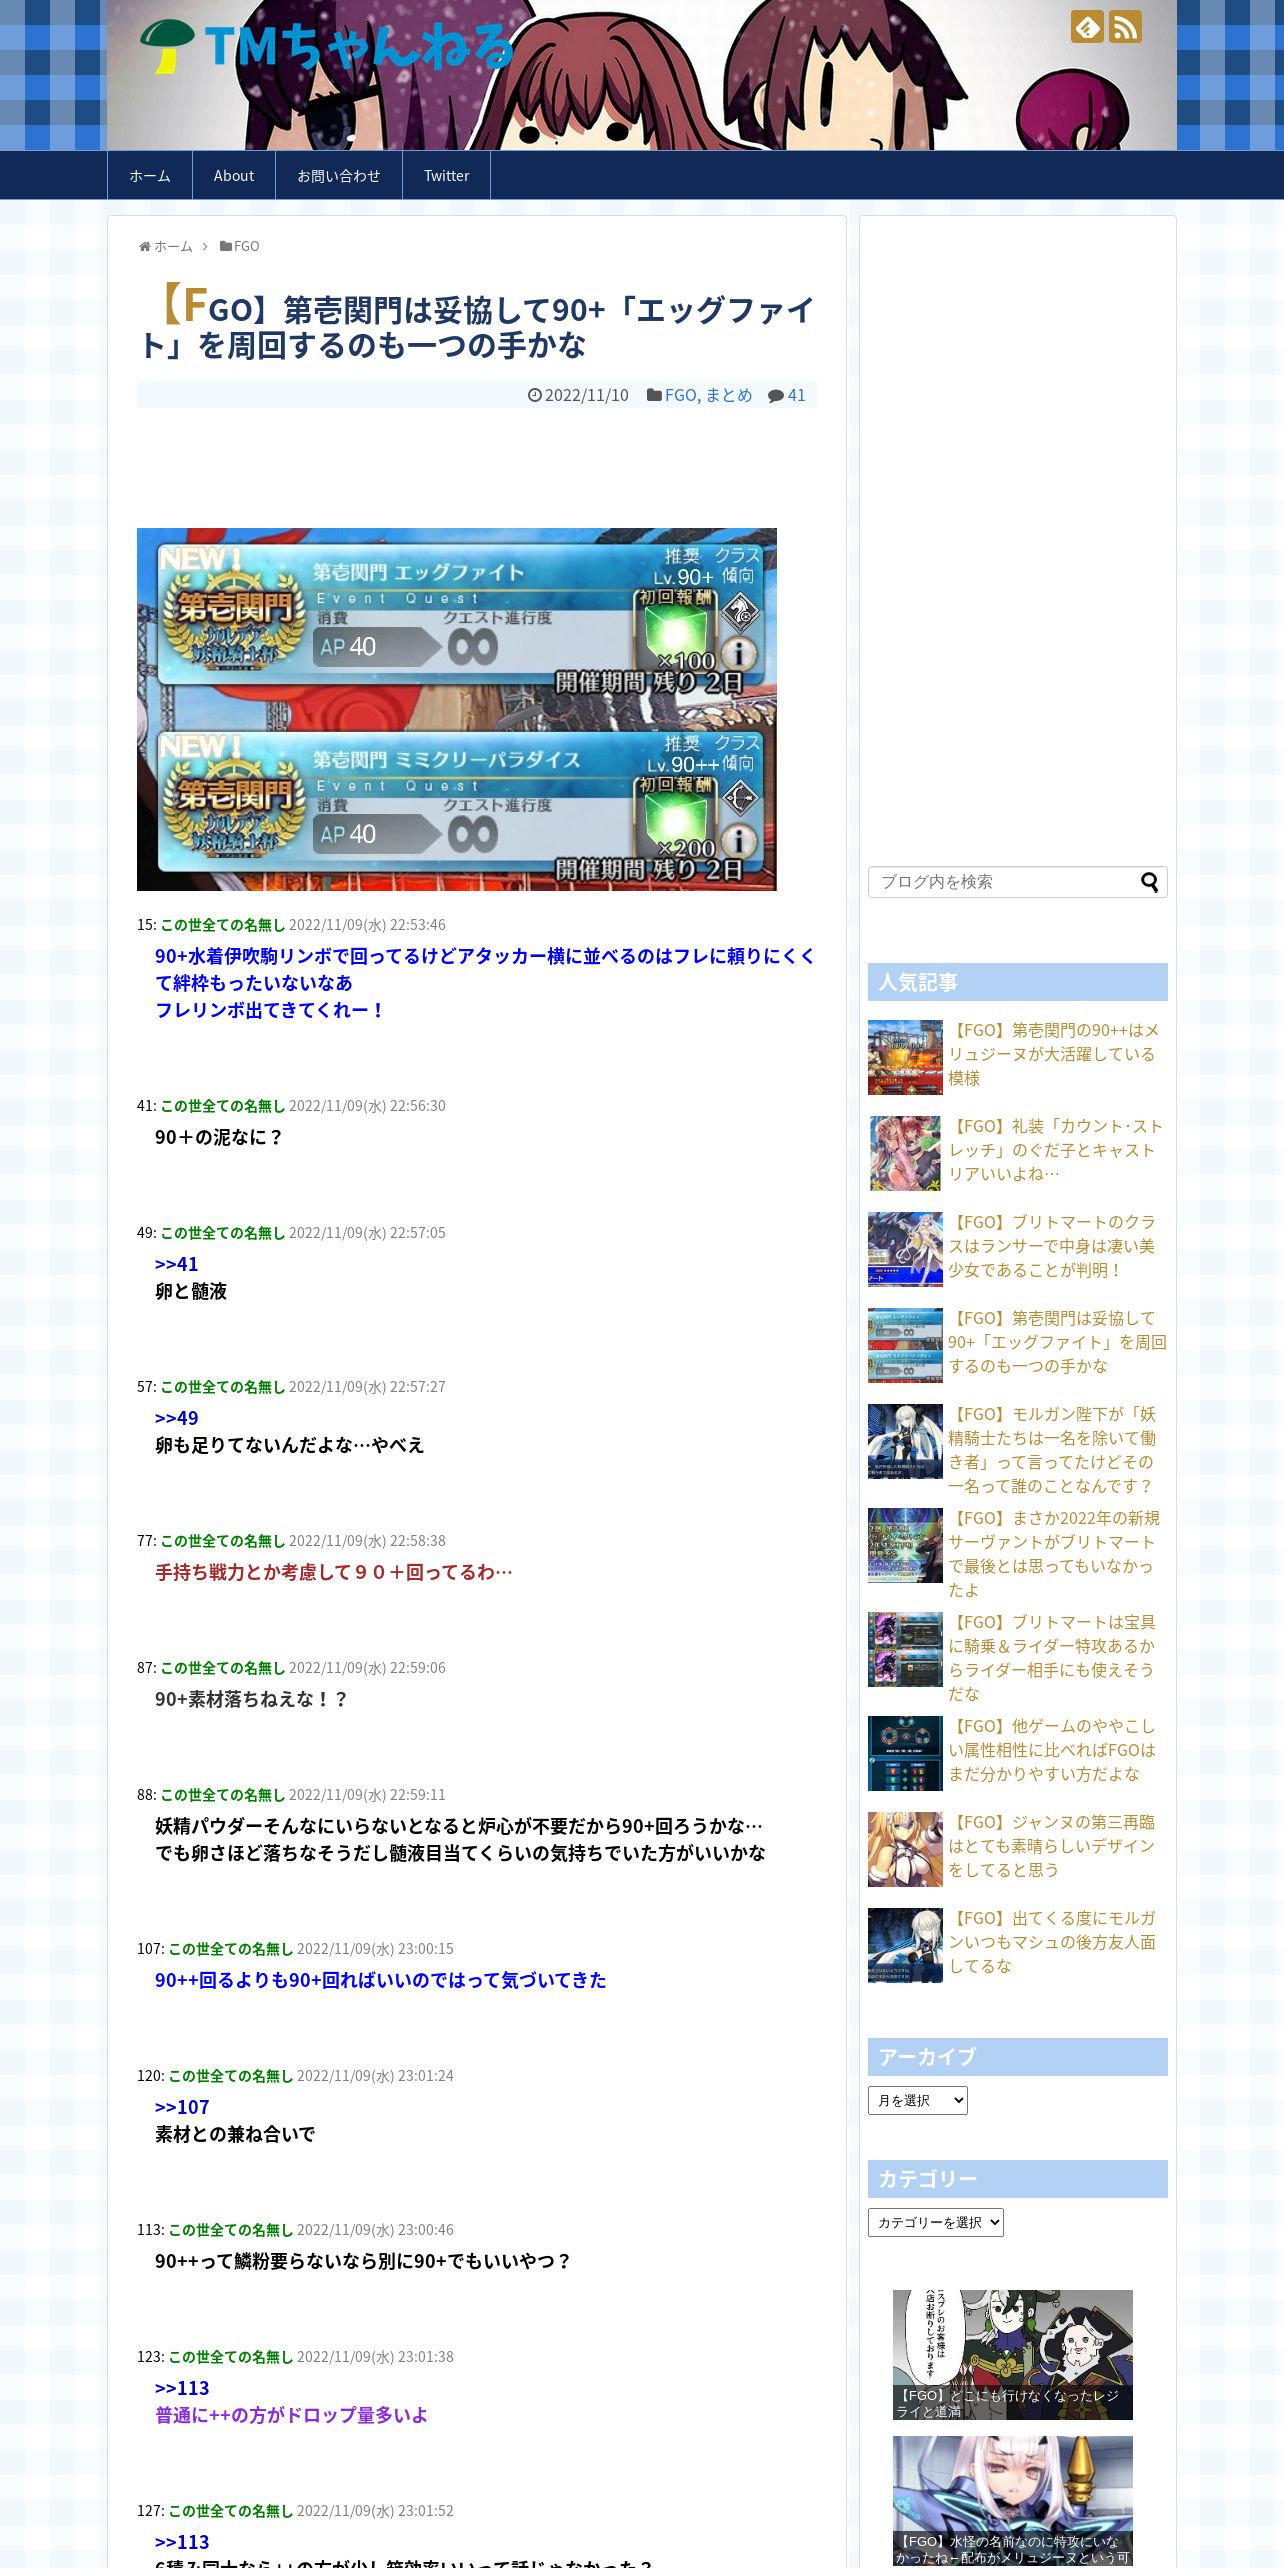The image size is (1284, 2568).
Task: Click the comment bubble icon near 41
Action: pyautogui.click(x=776, y=395)
